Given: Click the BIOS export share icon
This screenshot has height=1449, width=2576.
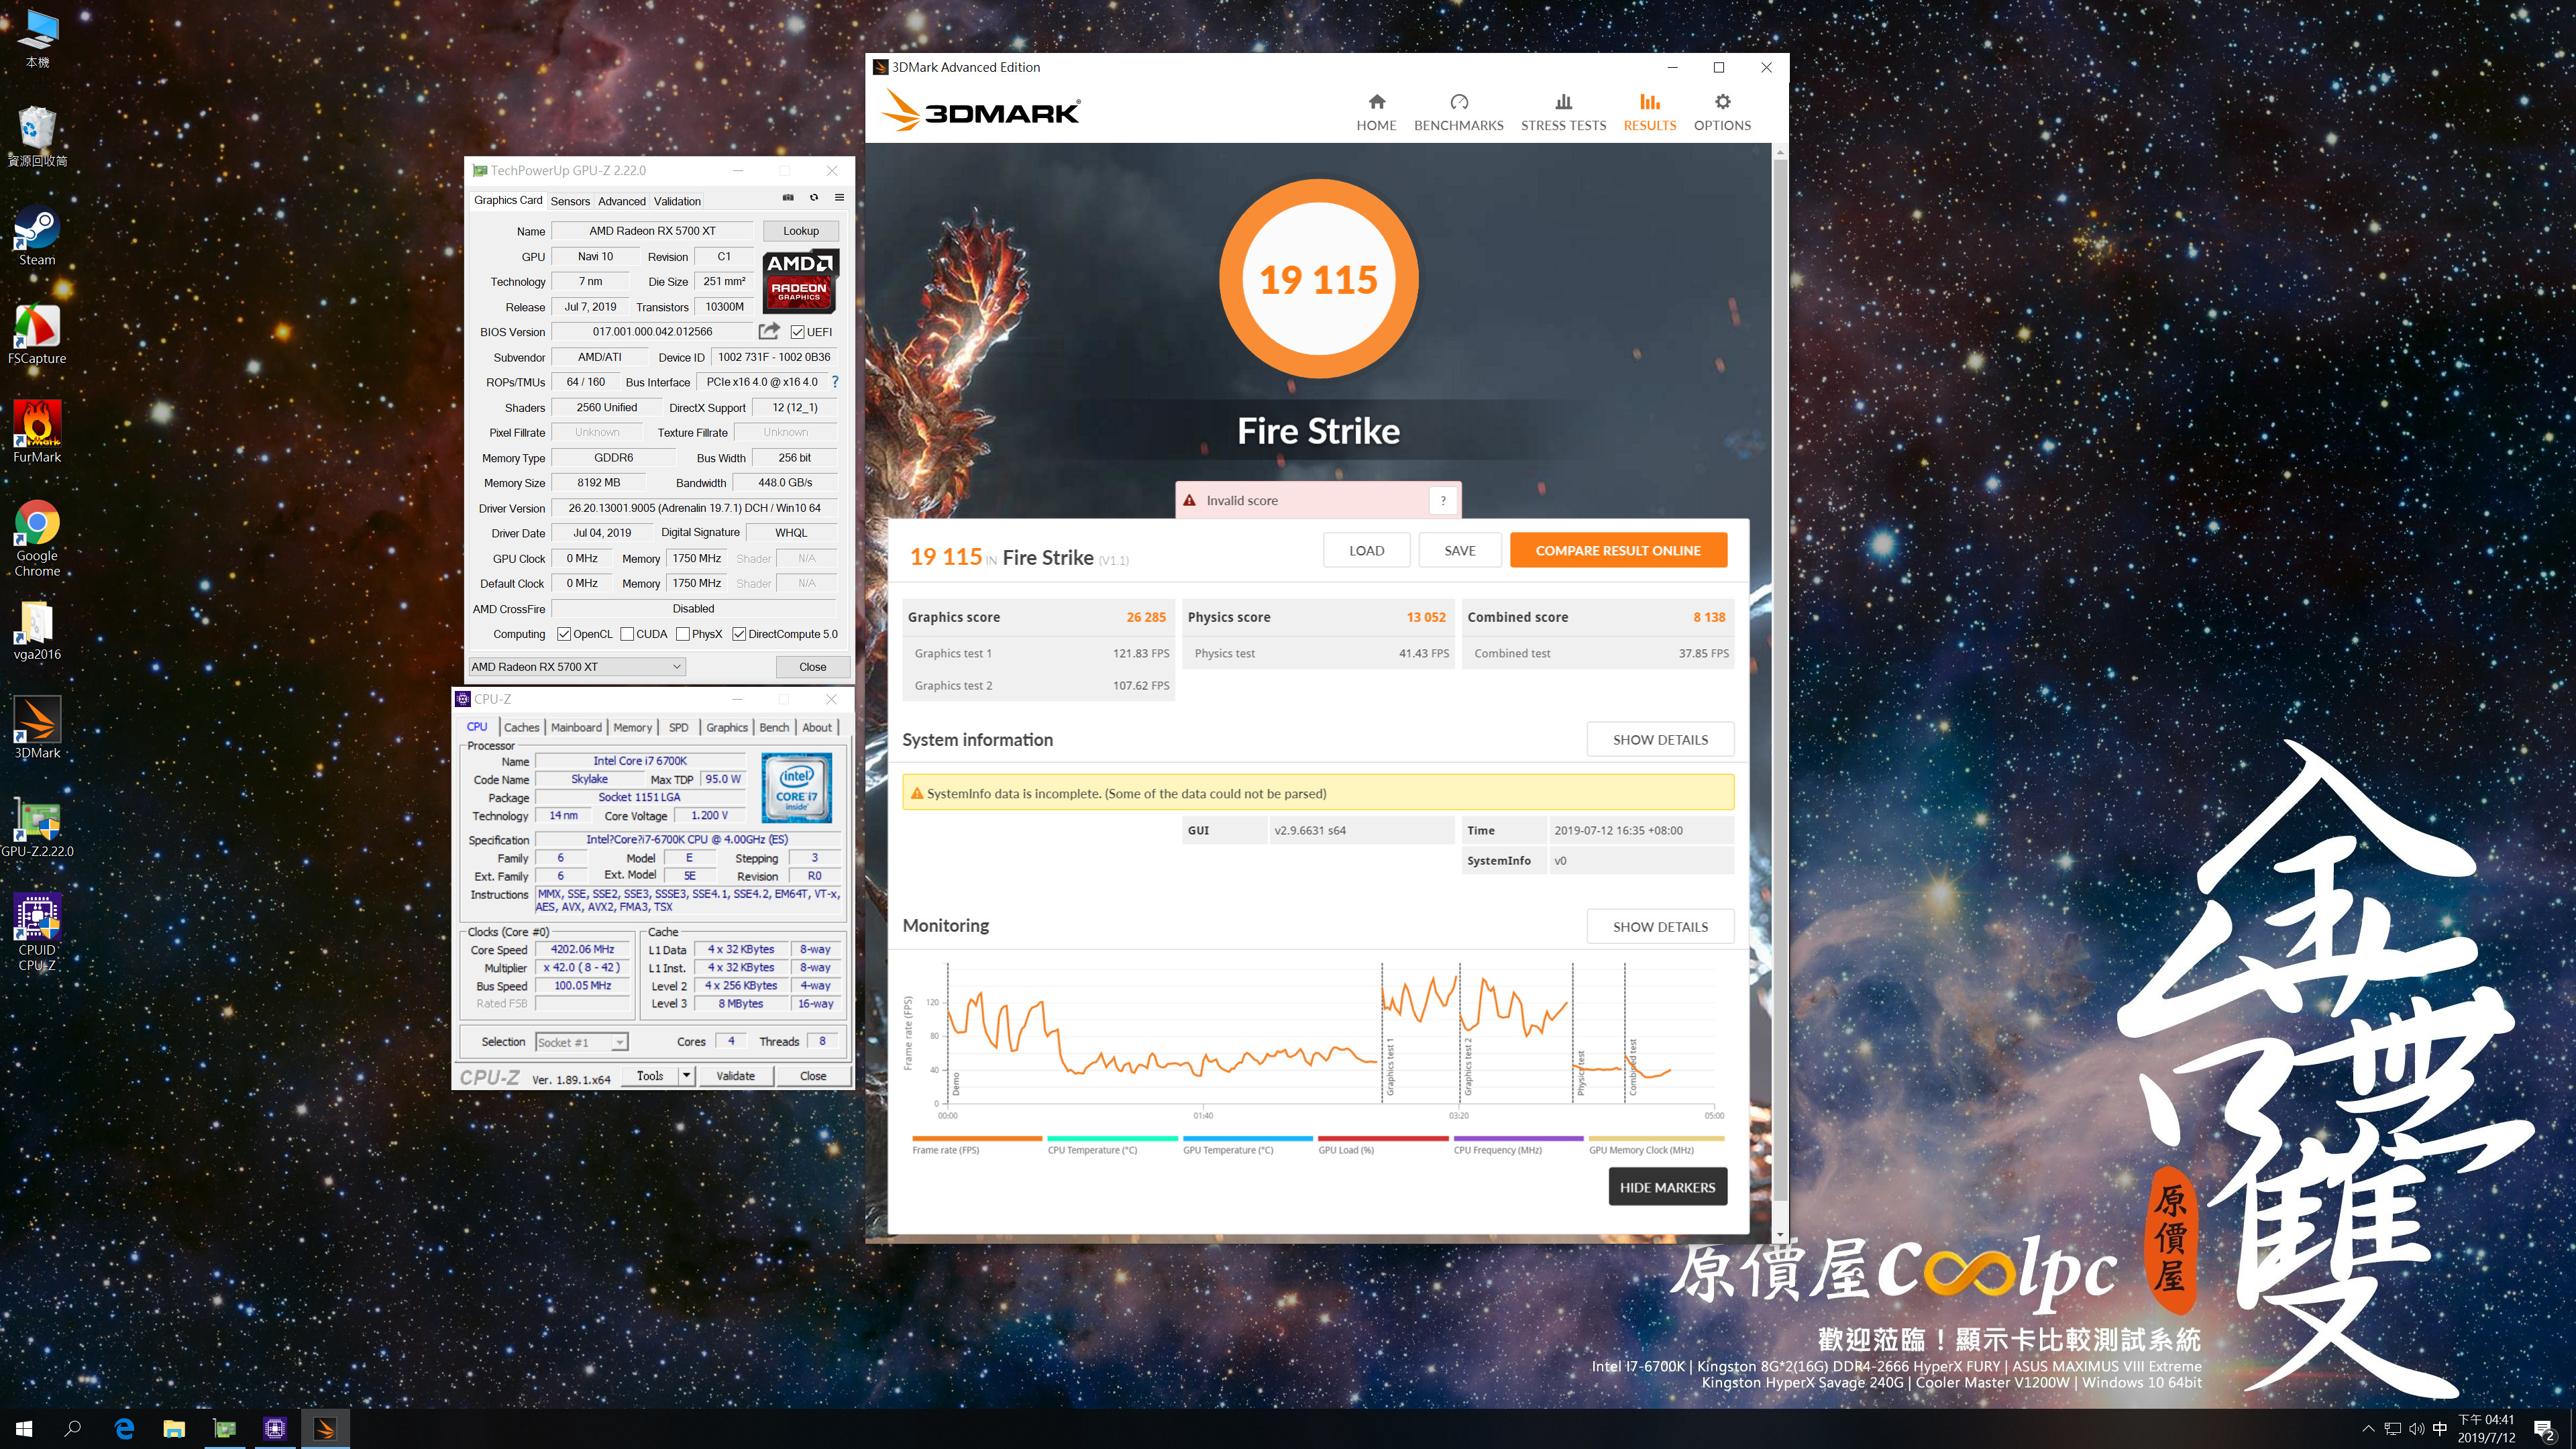Looking at the screenshot, I should point(768,331).
